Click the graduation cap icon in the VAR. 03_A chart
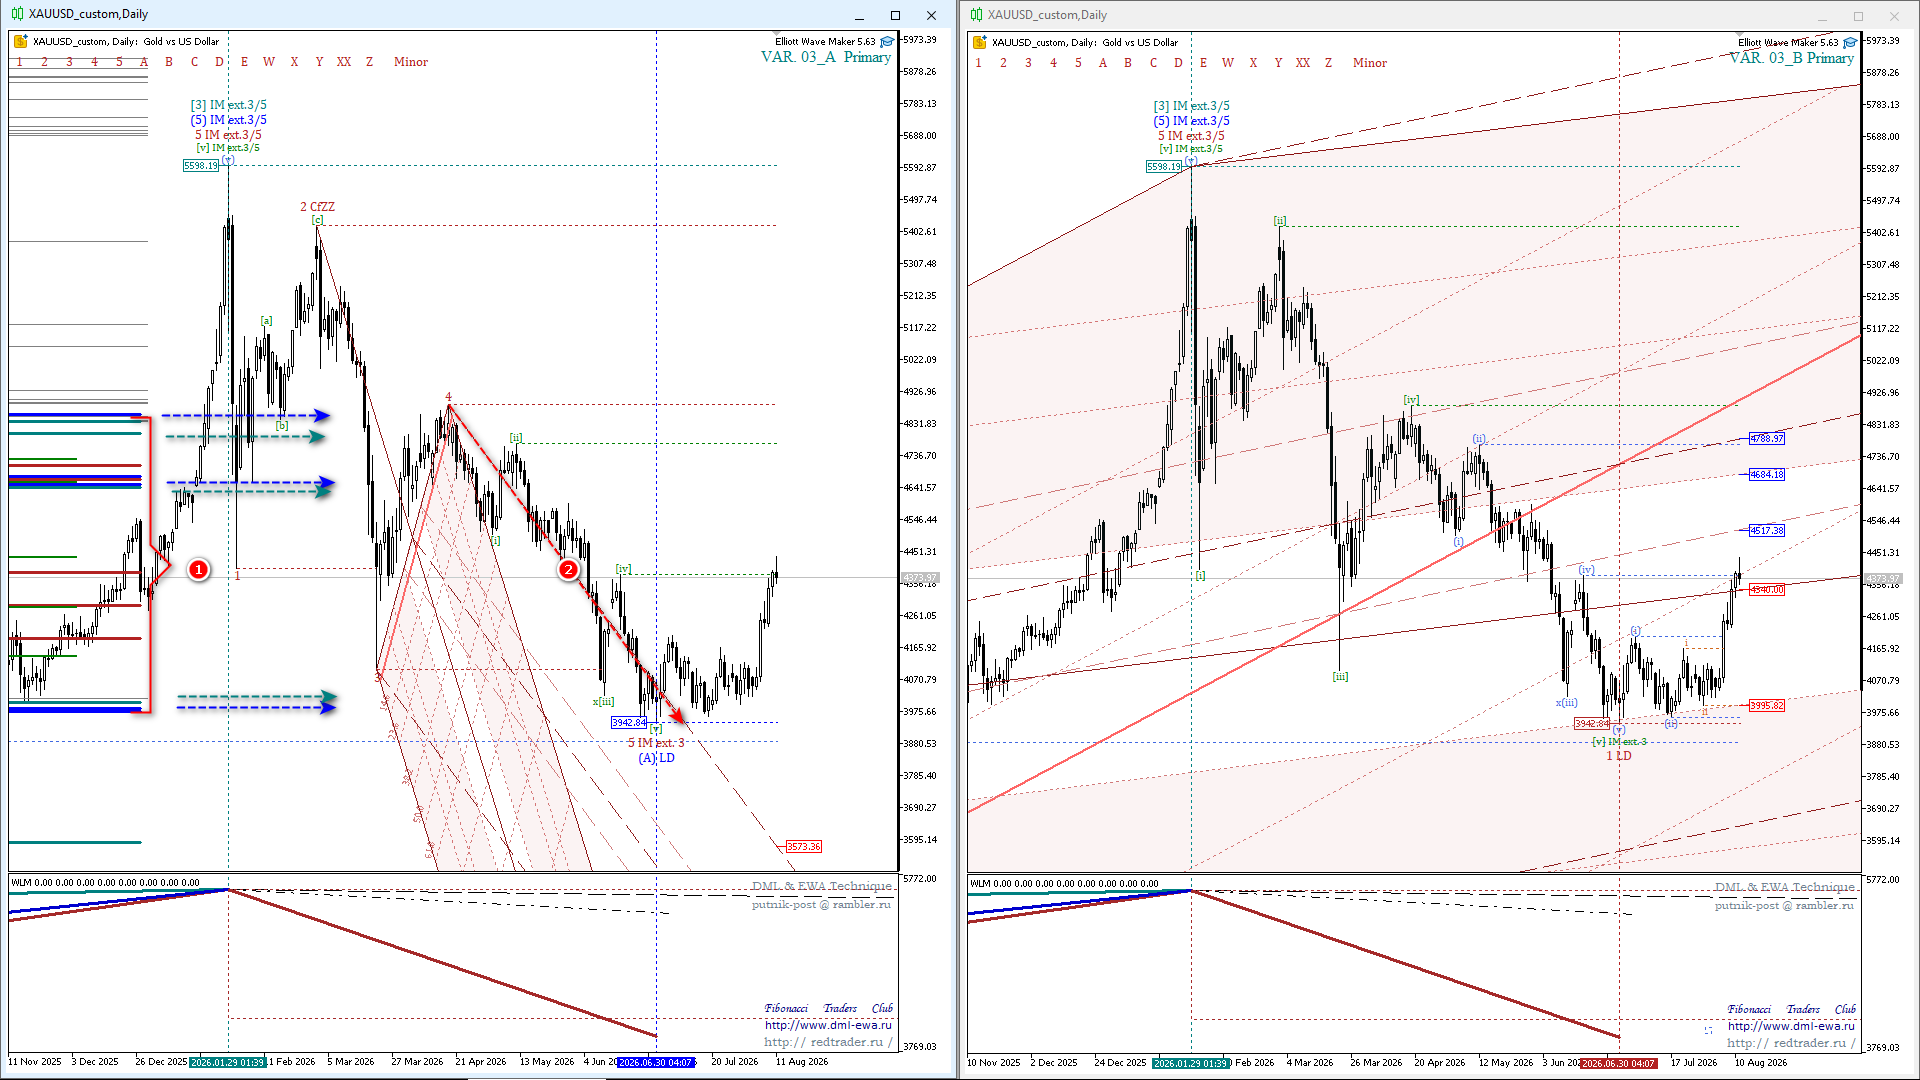The height and width of the screenshot is (1080, 1920). (x=887, y=42)
